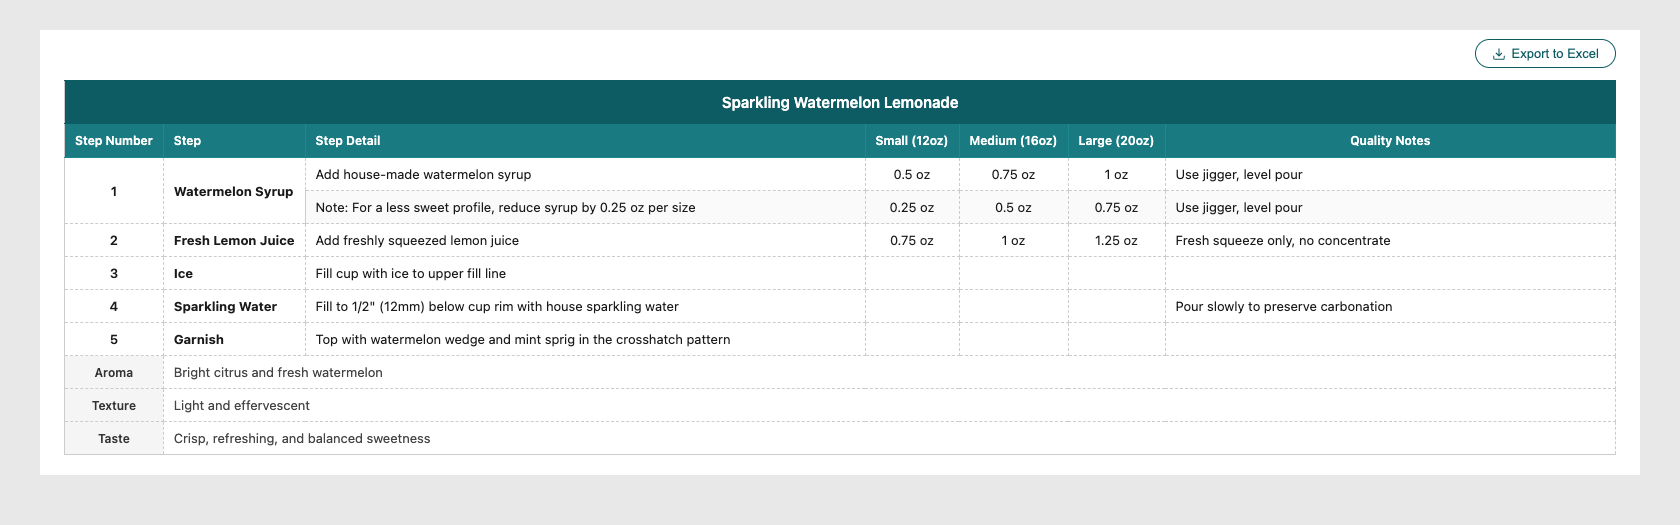Click the Taste description text

click(x=302, y=439)
